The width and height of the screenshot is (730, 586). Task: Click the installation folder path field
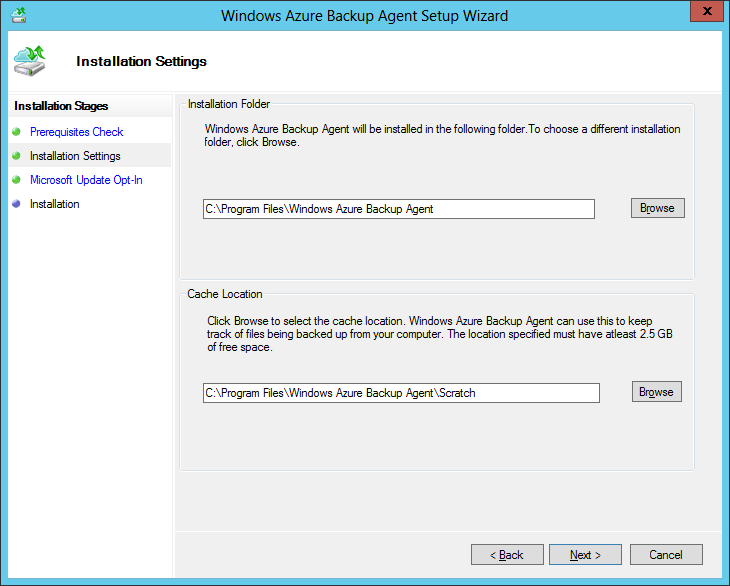(x=399, y=209)
